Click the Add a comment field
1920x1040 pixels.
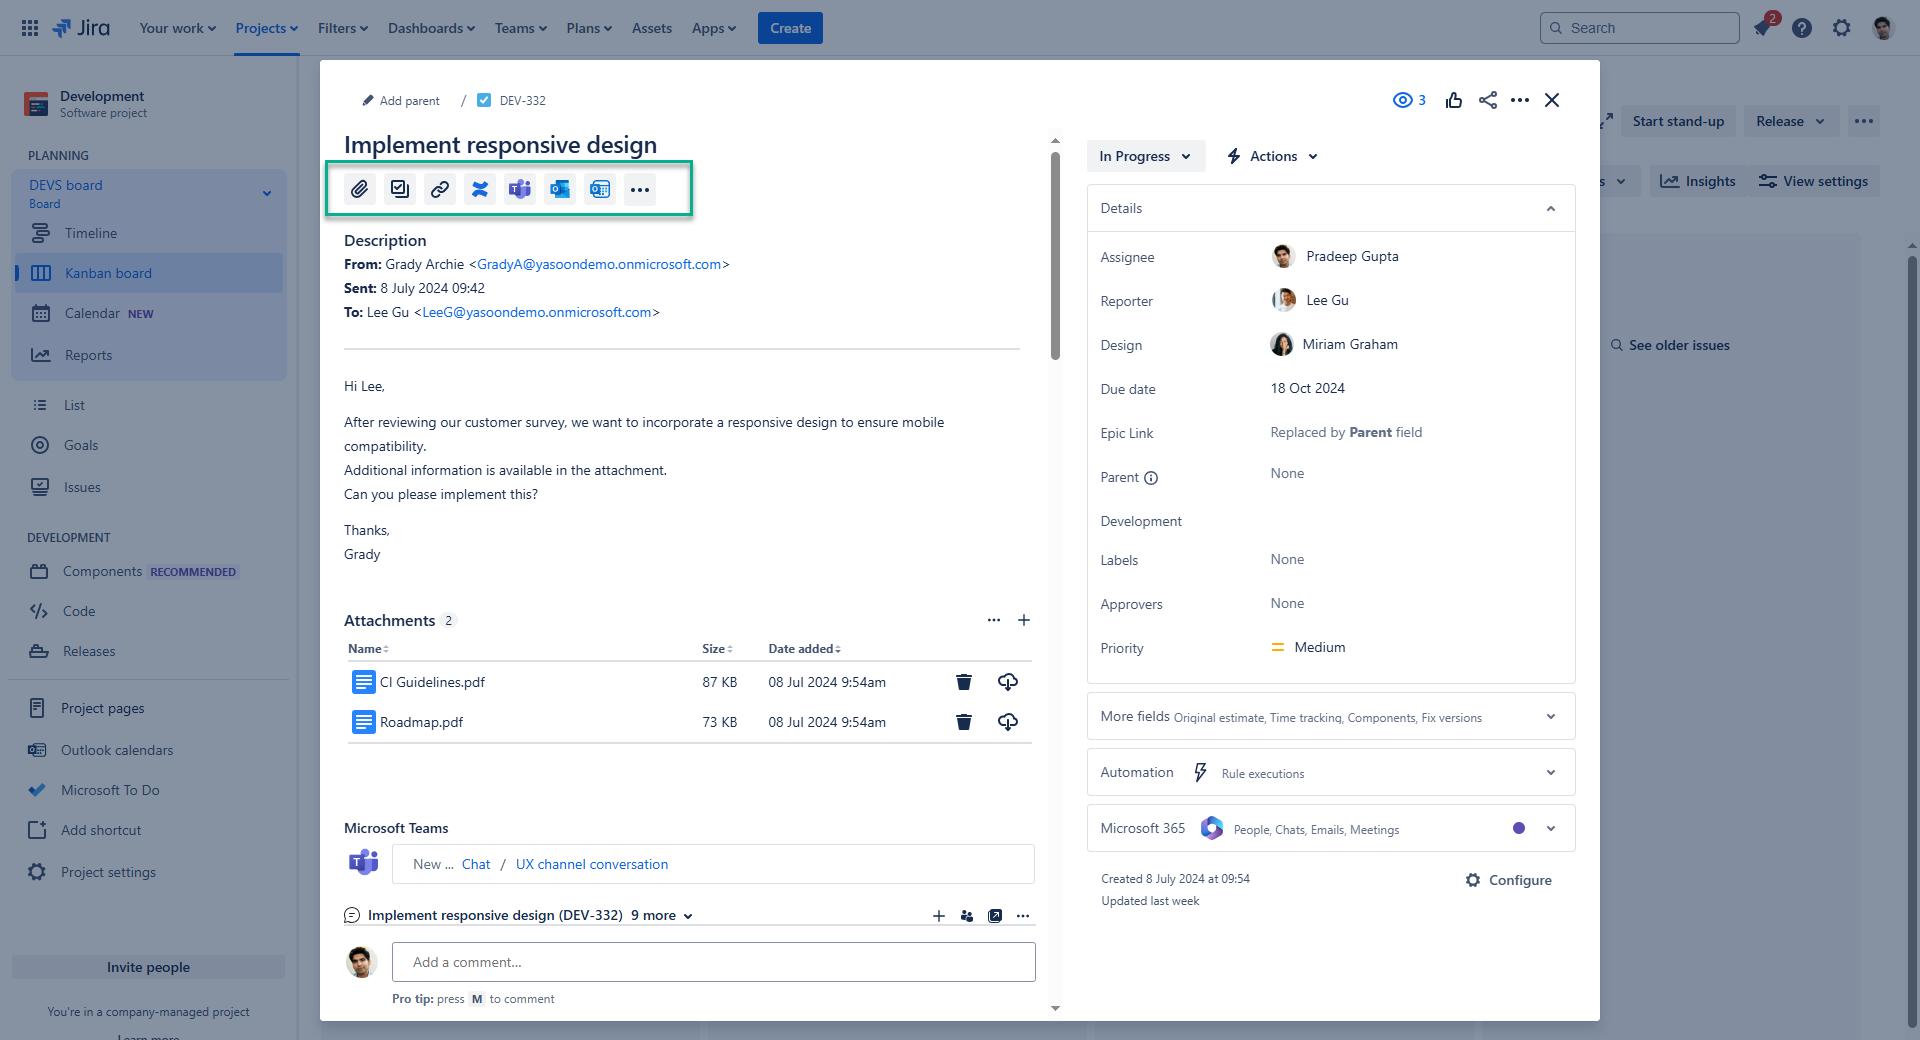[713, 962]
